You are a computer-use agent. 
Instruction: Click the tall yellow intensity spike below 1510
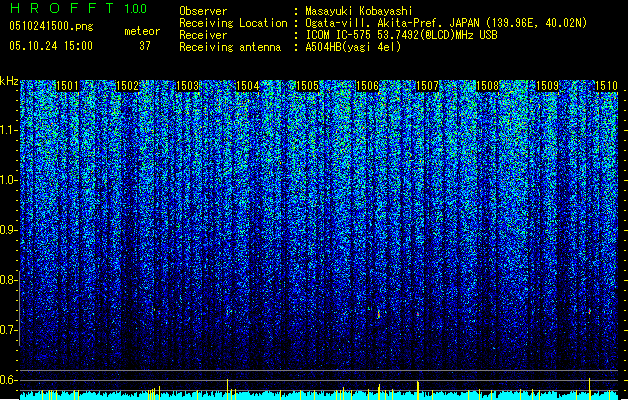(x=590, y=389)
